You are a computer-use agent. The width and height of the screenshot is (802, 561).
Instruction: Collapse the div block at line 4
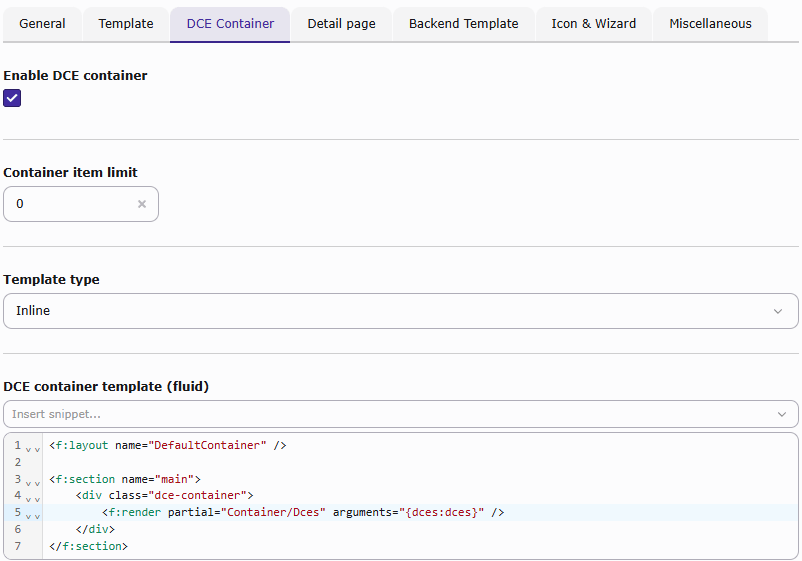click(33, 500)
